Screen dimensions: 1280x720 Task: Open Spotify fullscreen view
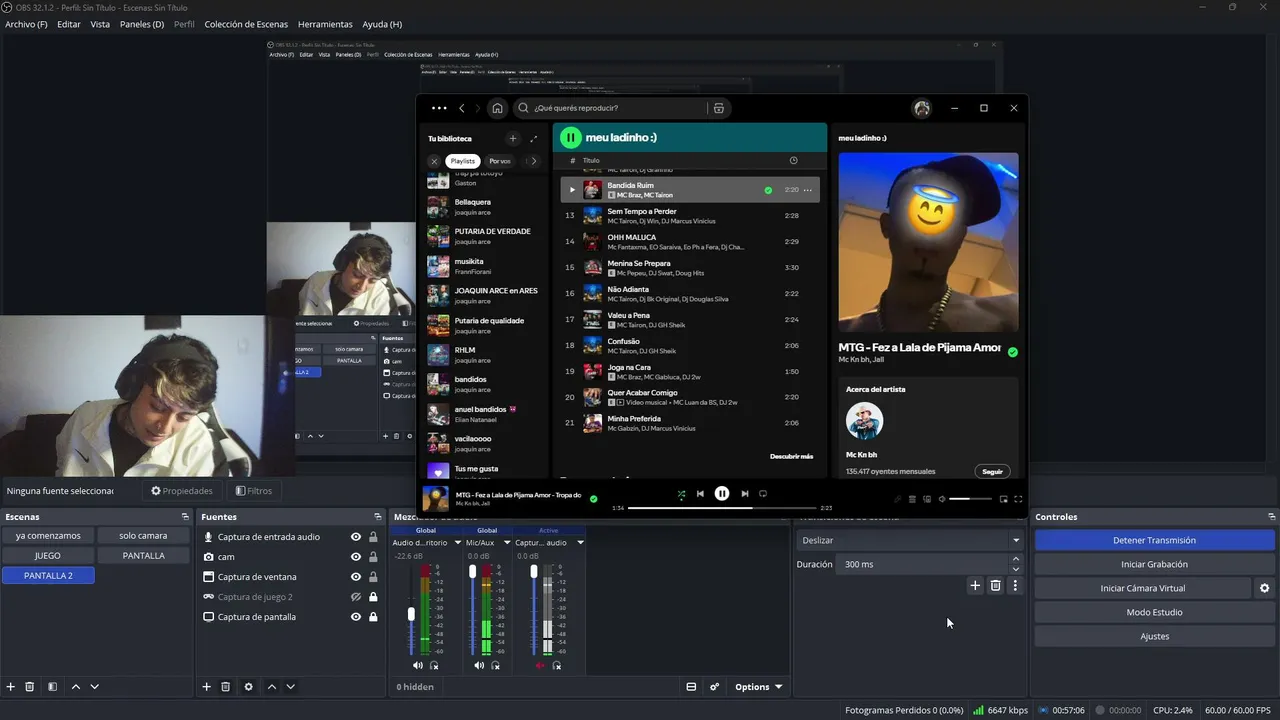coord(1018,499)
